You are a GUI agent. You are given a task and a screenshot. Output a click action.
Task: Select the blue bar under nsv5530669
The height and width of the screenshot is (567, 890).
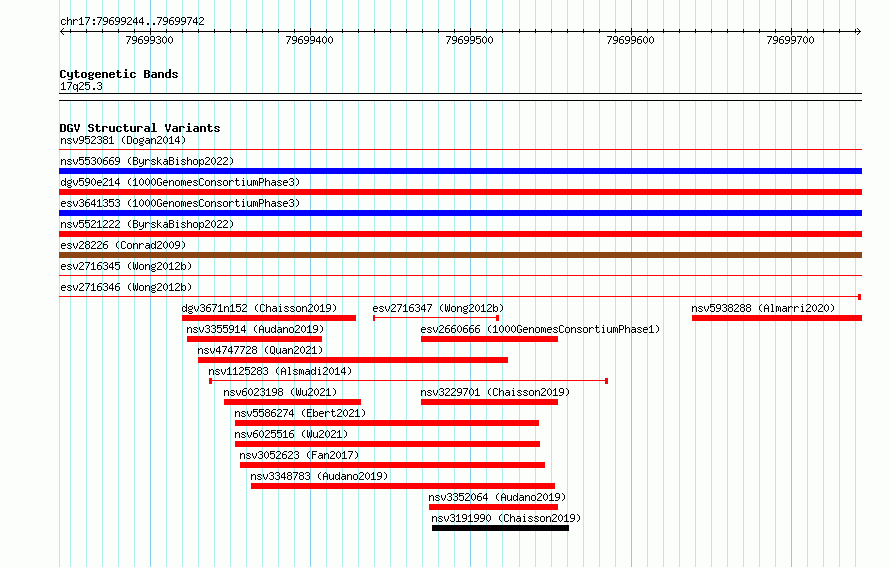click(460, 171)
